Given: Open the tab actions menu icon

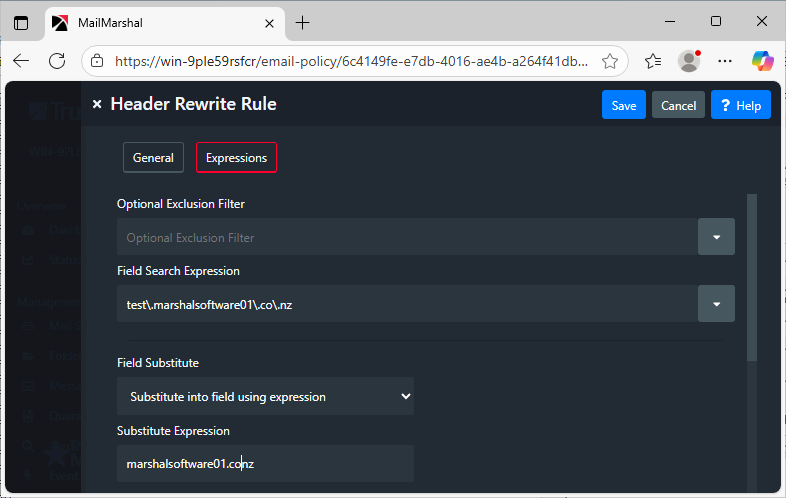Looking at the screenshot, I should [21, 22].
